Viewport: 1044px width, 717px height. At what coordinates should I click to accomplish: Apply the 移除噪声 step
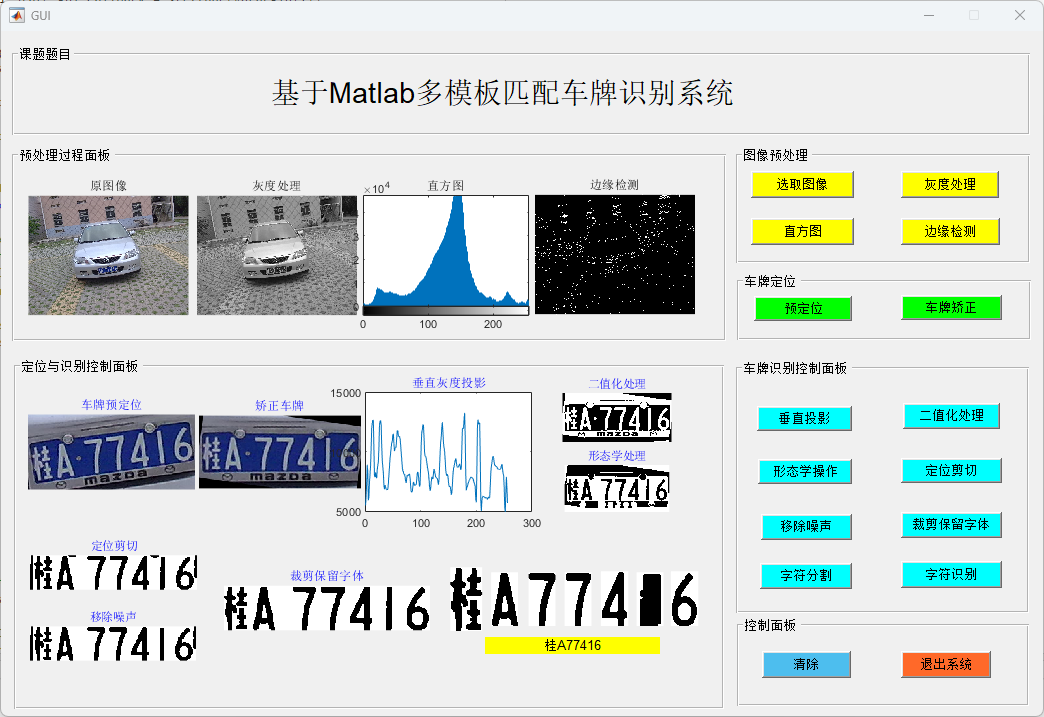[806, 526]
